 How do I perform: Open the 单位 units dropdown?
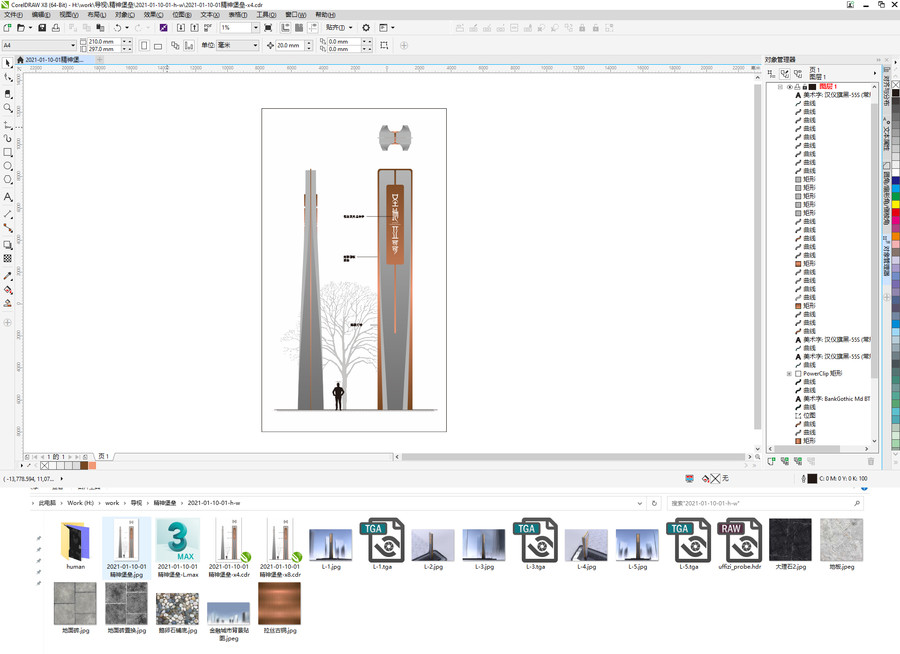tap(255, 45)
